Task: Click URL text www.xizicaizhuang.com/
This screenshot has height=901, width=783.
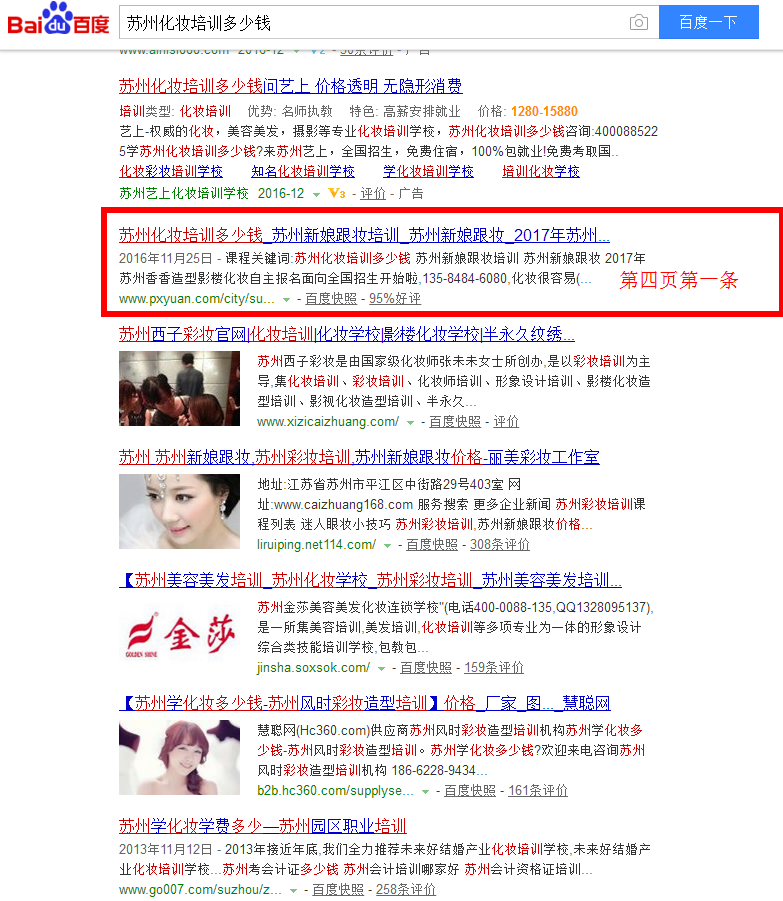Action: 328,422
